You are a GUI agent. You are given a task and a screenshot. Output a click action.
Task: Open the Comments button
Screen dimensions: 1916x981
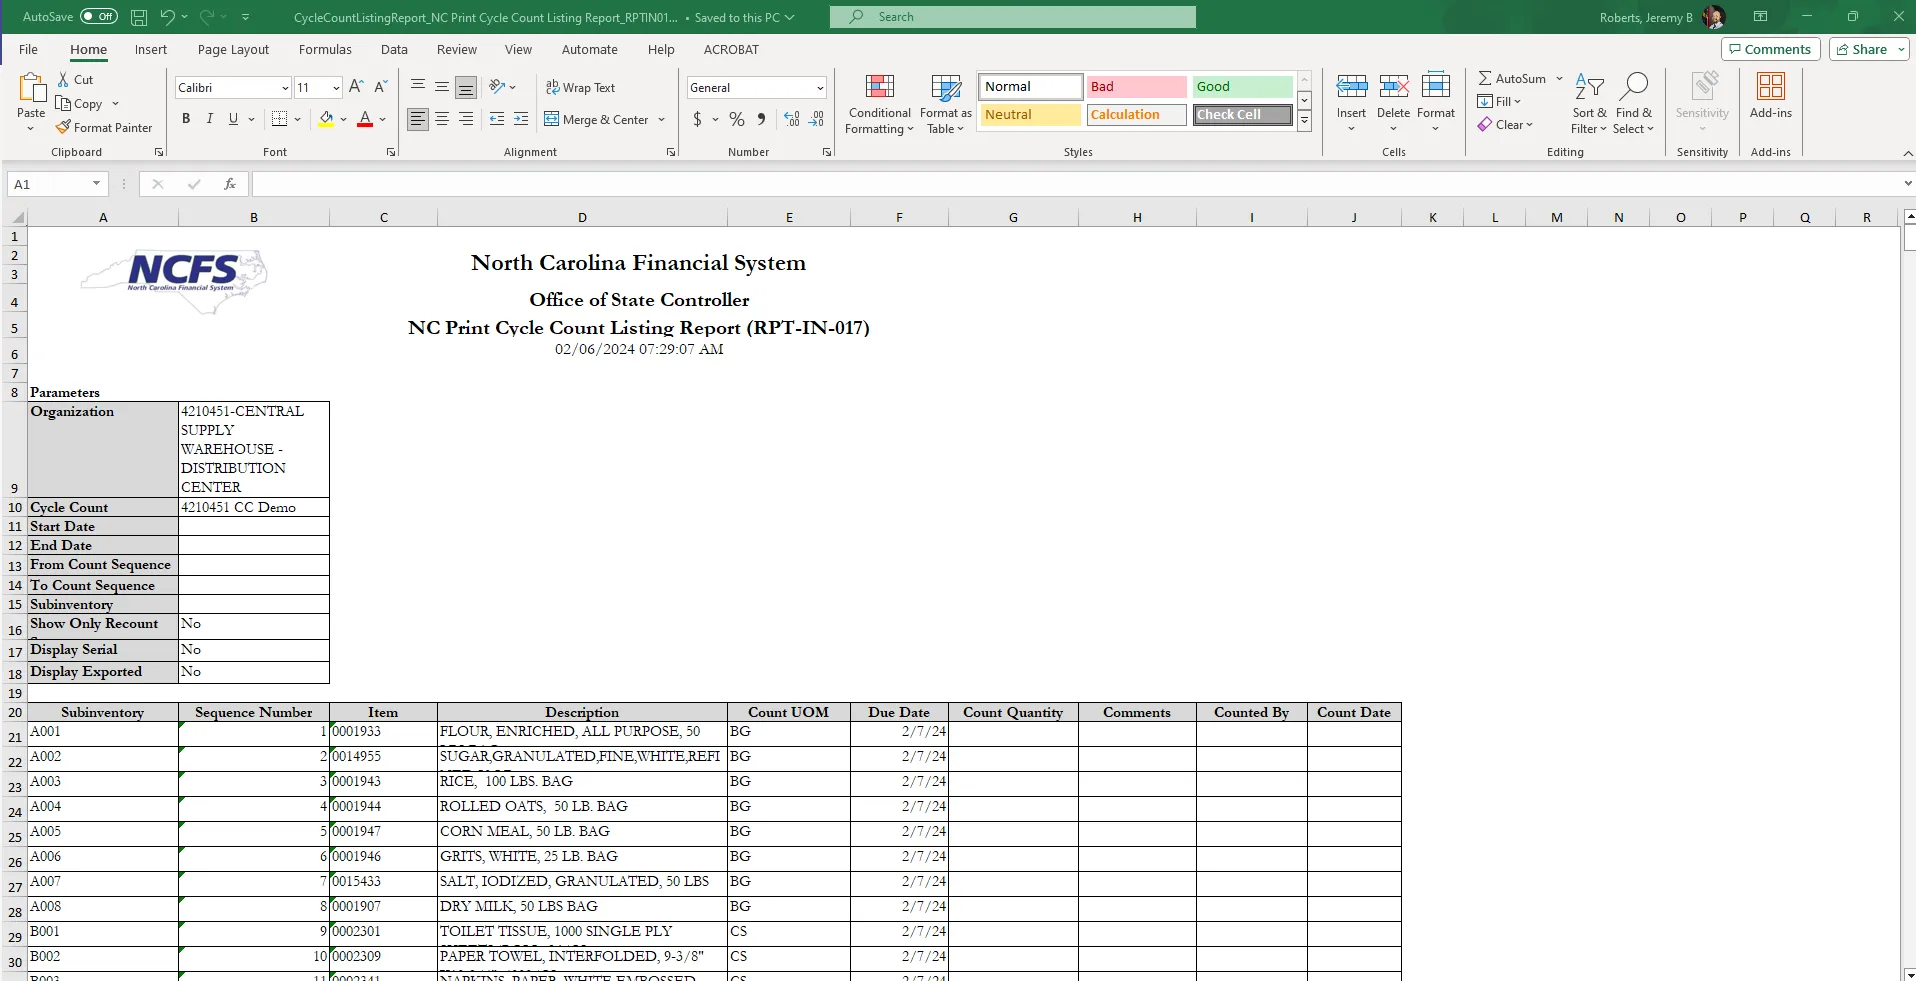point(1768,49)
